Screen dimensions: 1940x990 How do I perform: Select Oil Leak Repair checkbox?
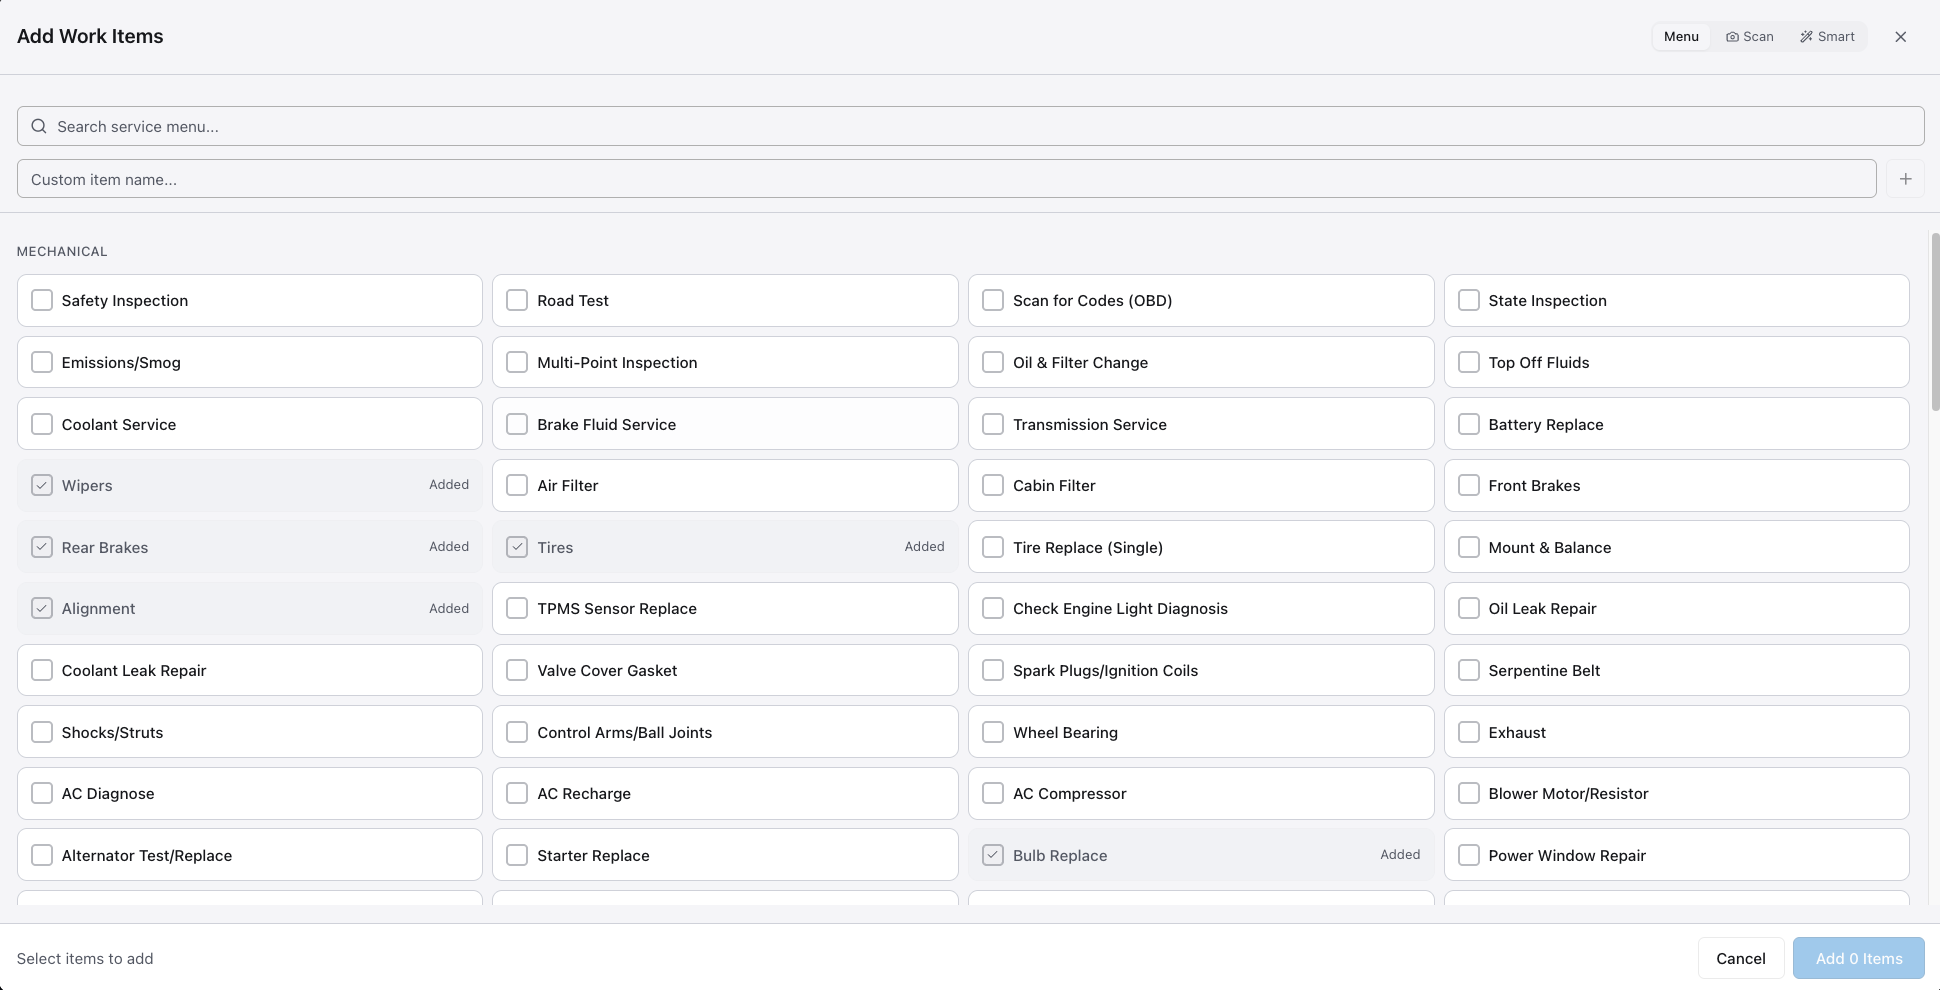1468,608
